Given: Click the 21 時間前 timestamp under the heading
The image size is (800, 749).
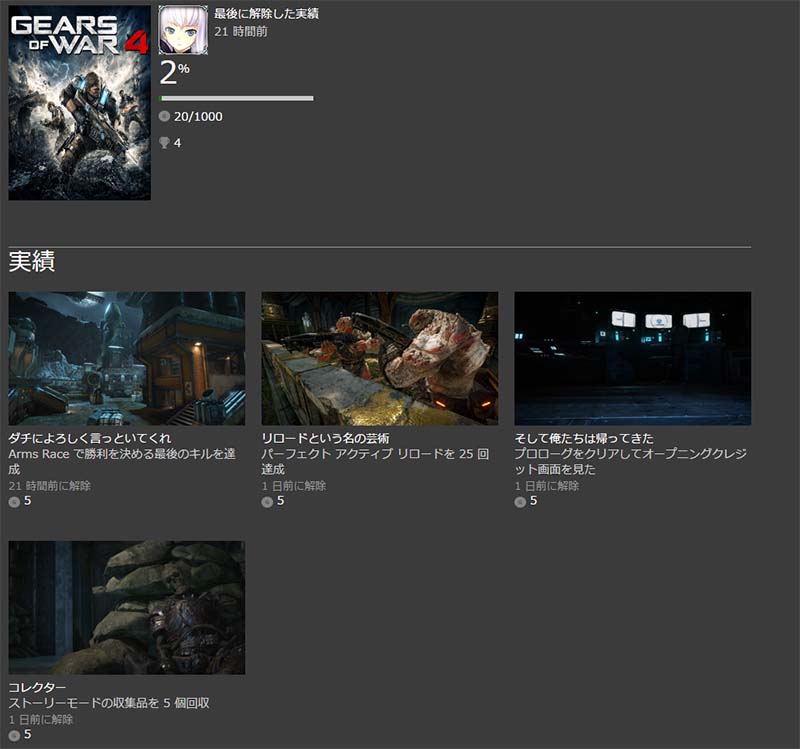Looking at the screenshot, I should 241,32.
